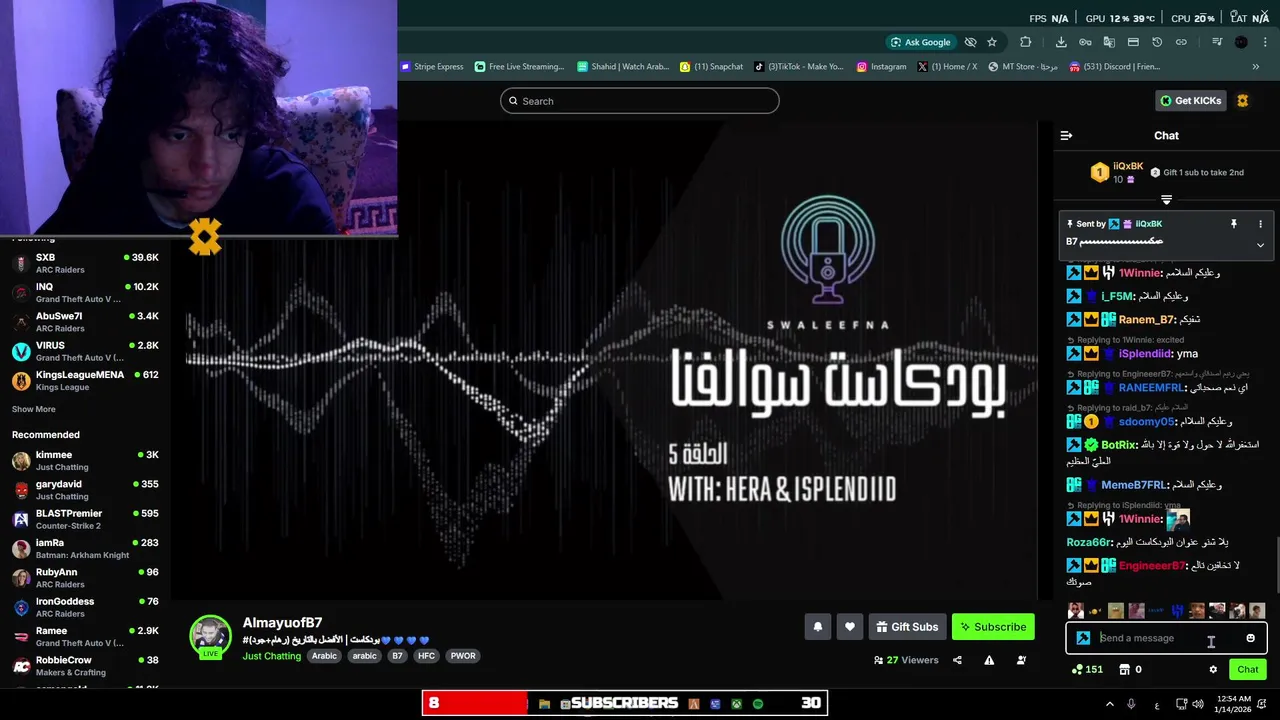Click the report warning triangle icon

tap(989, 660)
